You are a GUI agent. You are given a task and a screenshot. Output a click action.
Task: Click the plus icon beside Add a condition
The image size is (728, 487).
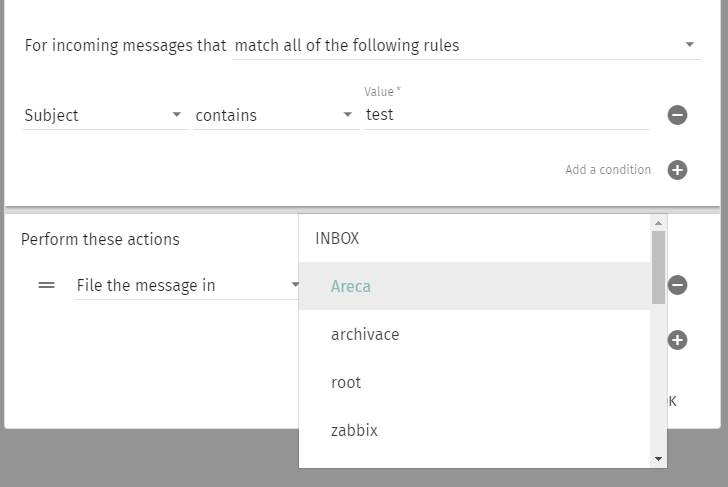[677, 170]
